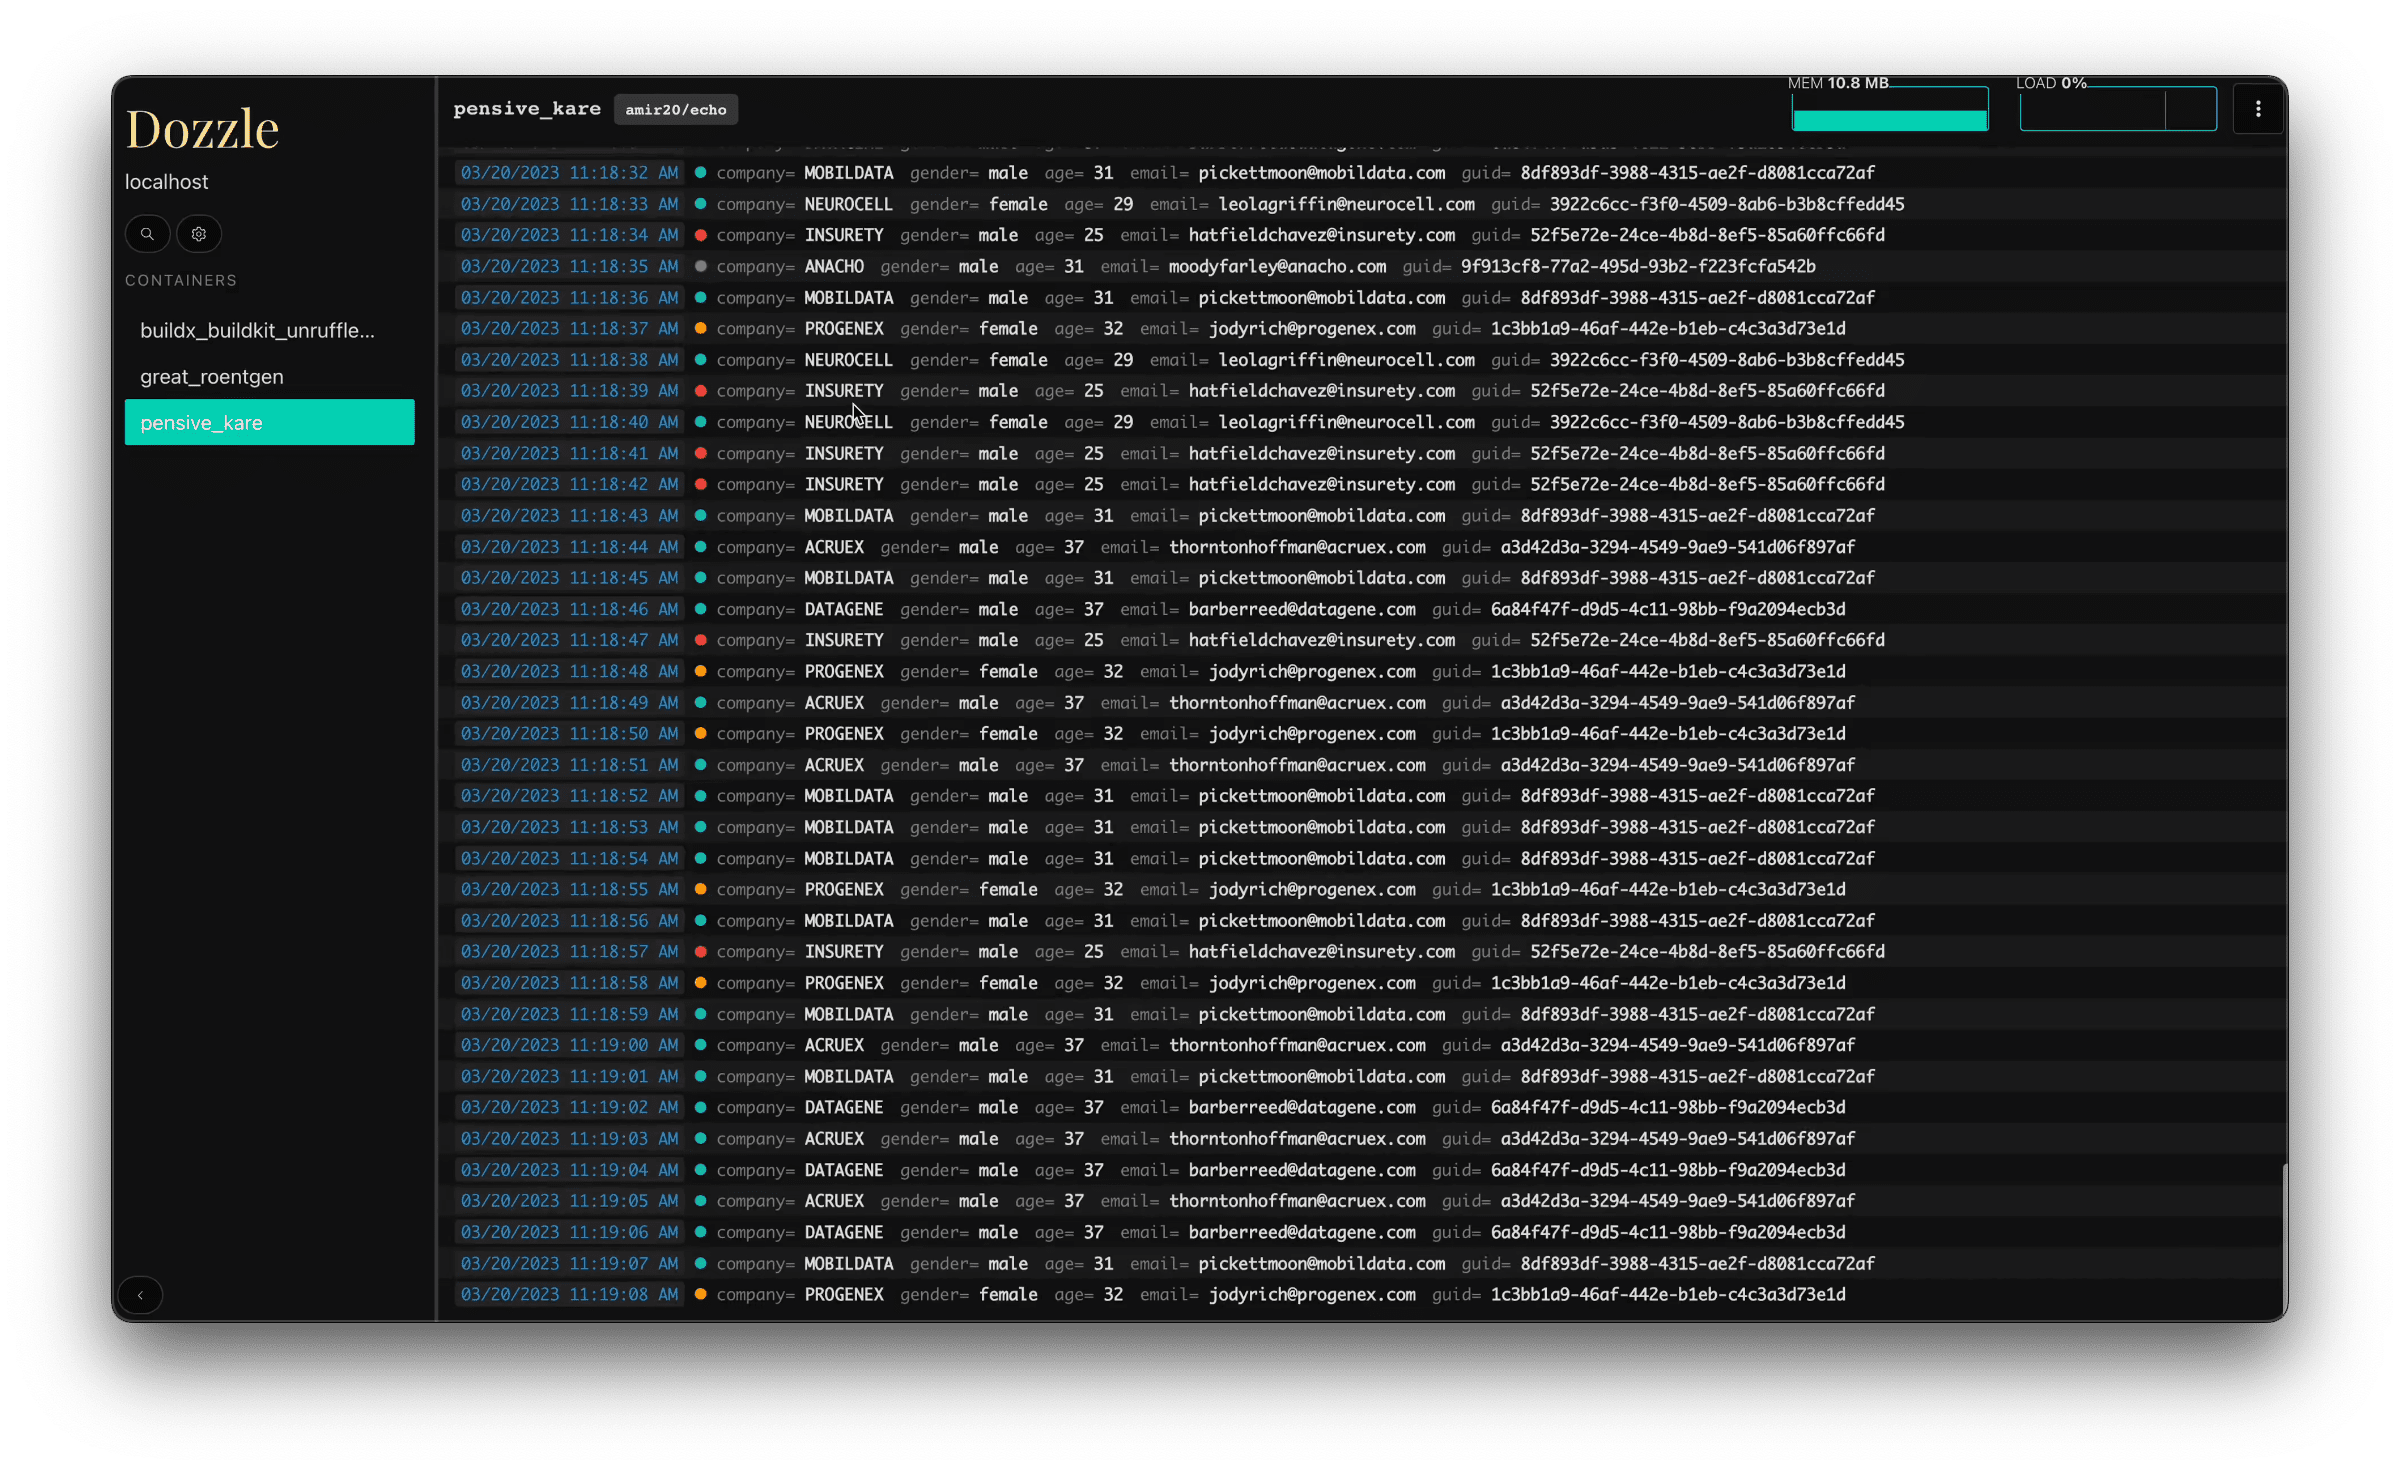The width and height of the screenshot is (2400, 1470).
Task: Click the amir20/echo image tag
Action: coord(676,110)
